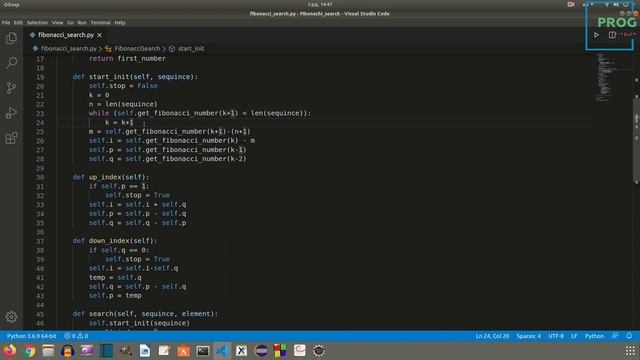This screenshot has height=360, width=640.
Task: Change LF end of line sequence
Action: 574,336
